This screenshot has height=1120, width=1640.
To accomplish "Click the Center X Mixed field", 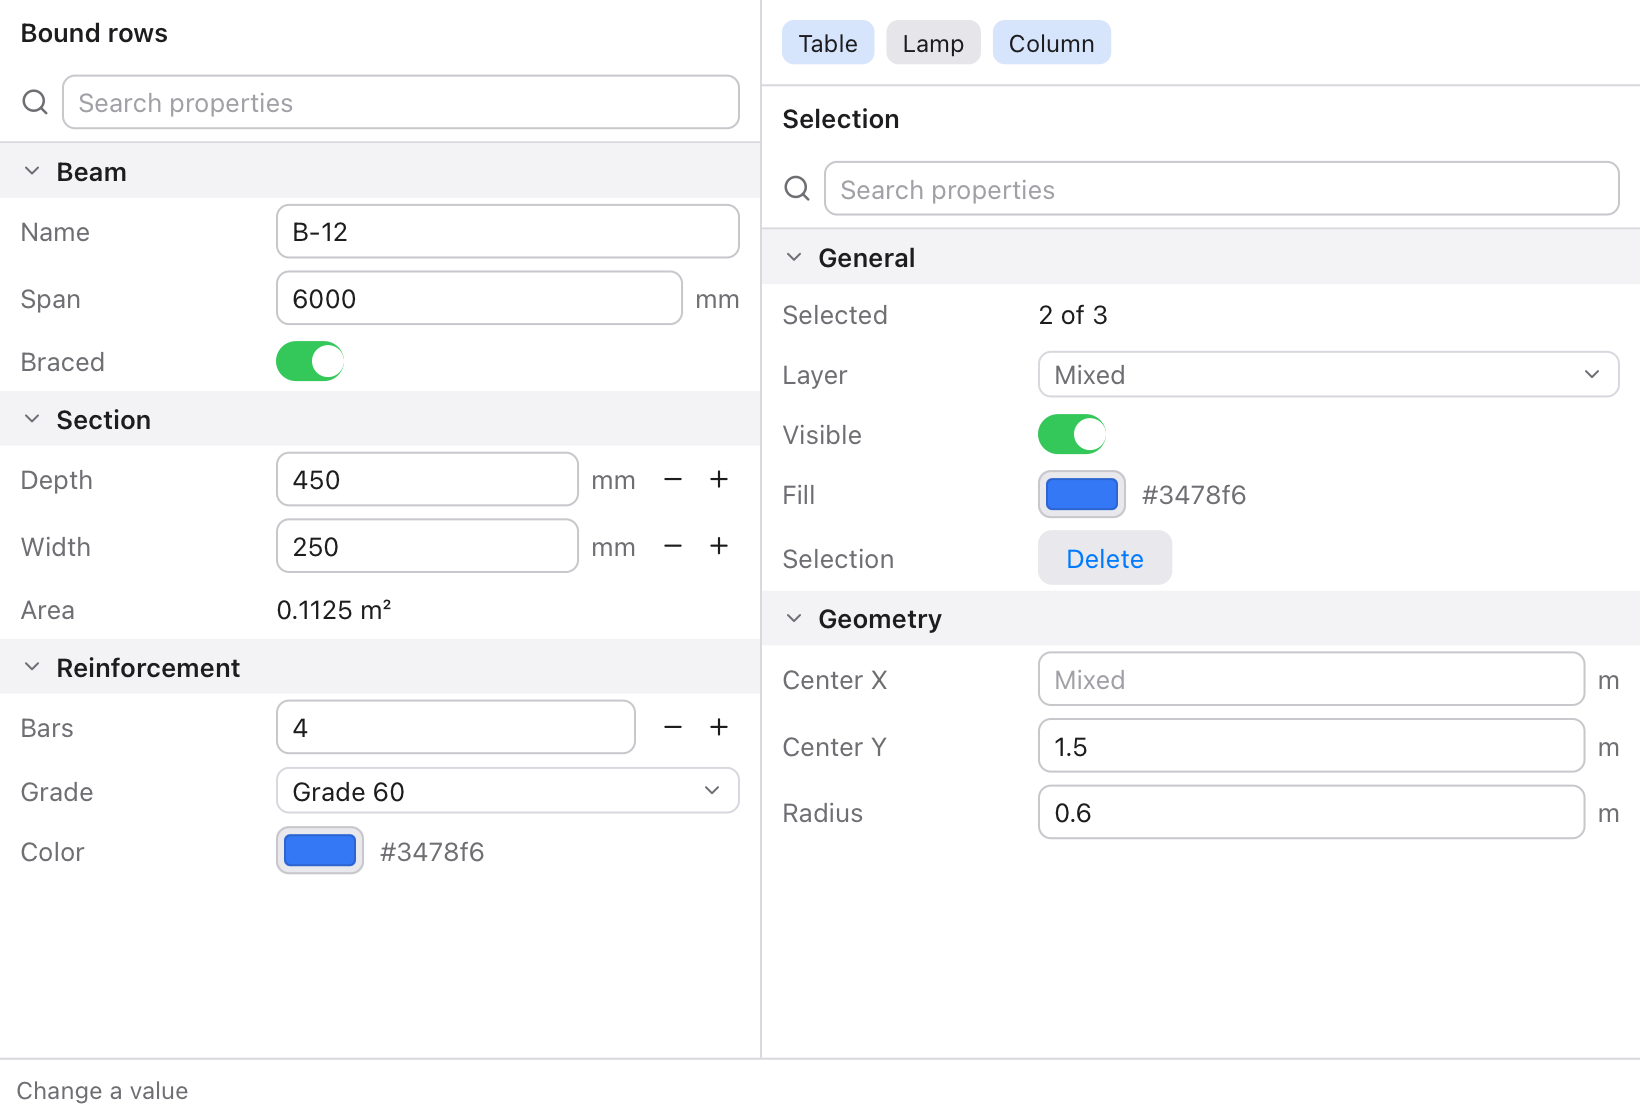I will [x=1312, y=679].
